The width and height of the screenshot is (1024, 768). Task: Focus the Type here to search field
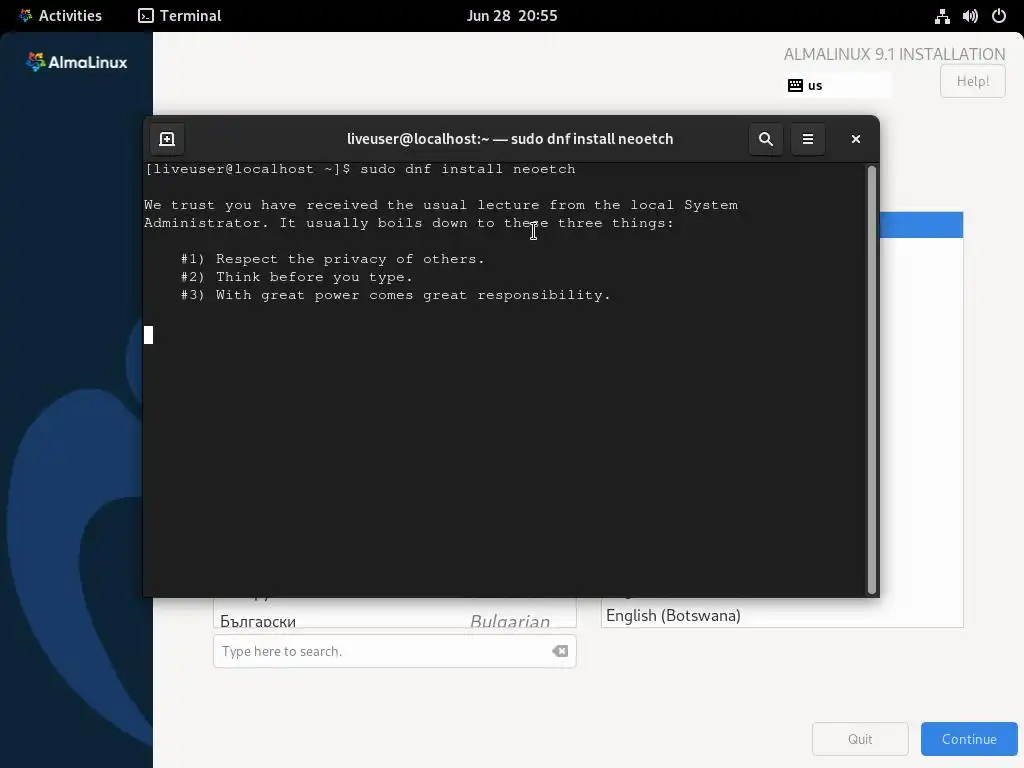tap(394, 651)
